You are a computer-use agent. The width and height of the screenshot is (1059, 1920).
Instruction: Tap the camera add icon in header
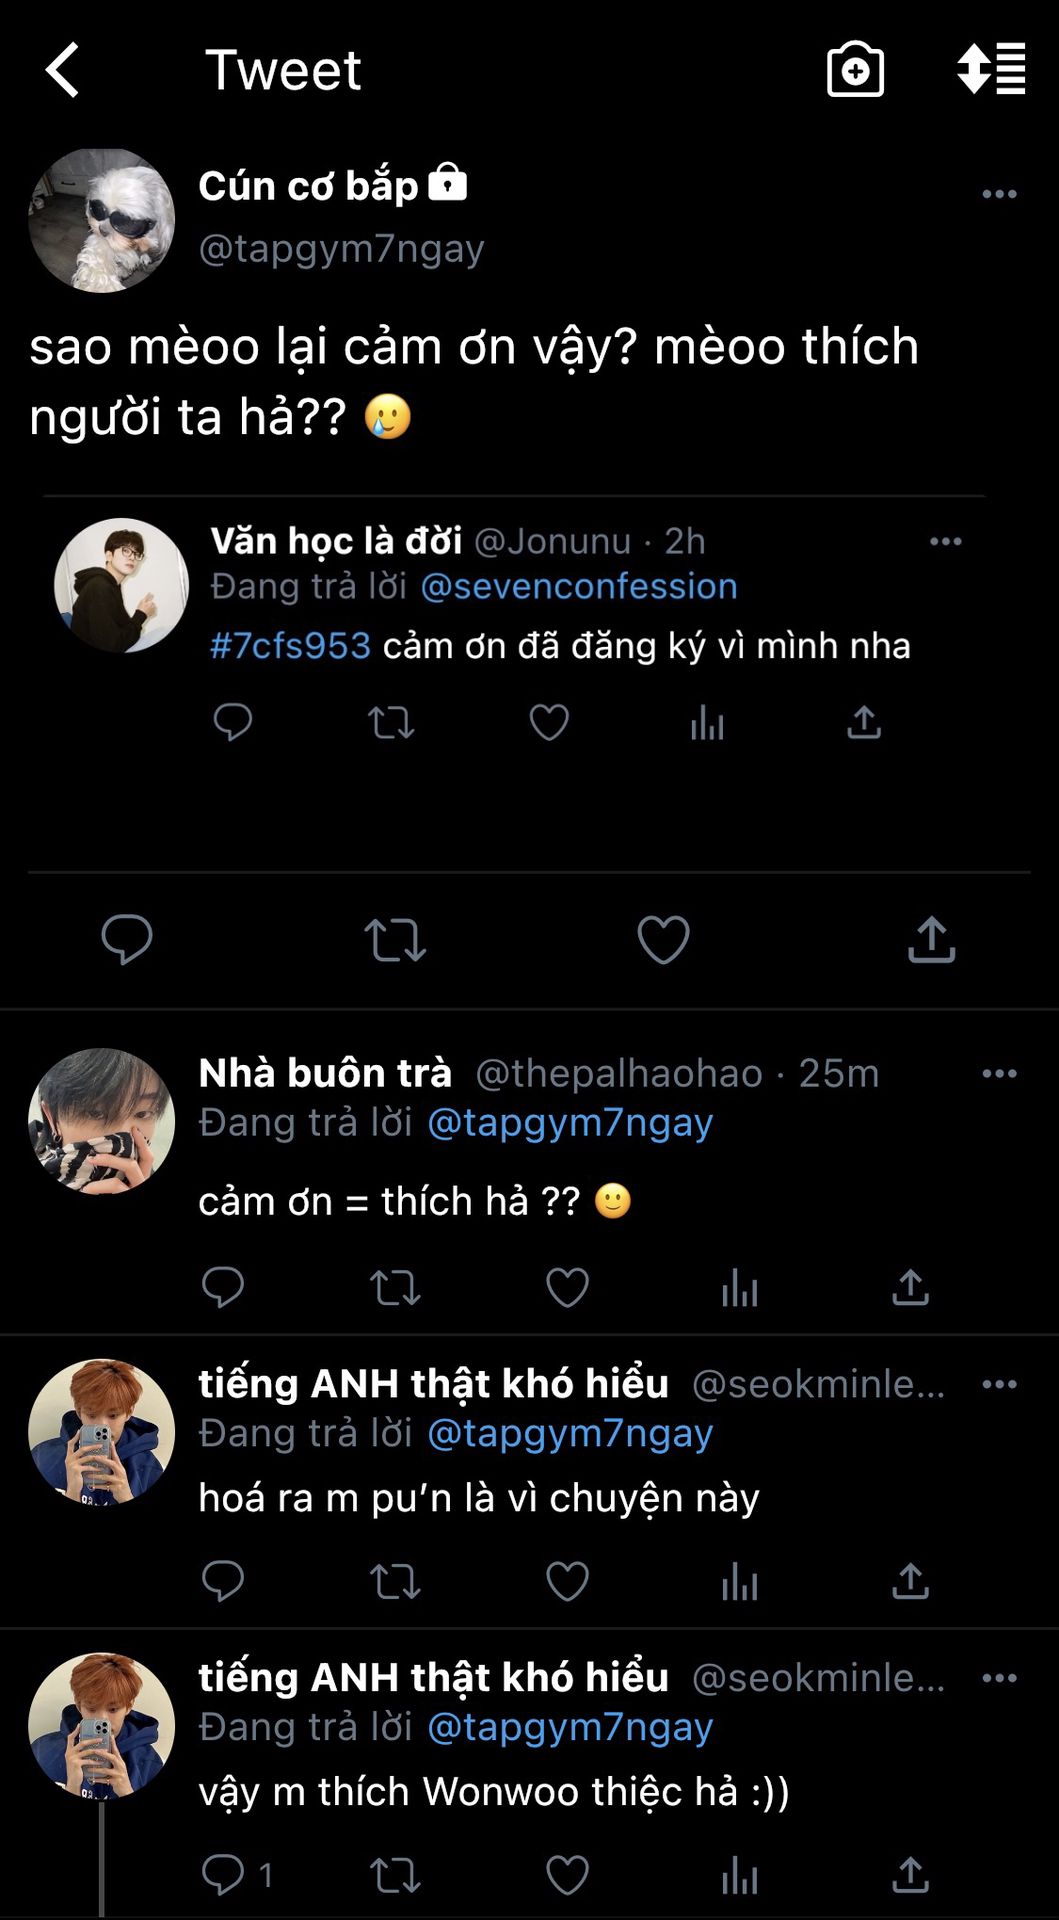click(x=855, y=70)
